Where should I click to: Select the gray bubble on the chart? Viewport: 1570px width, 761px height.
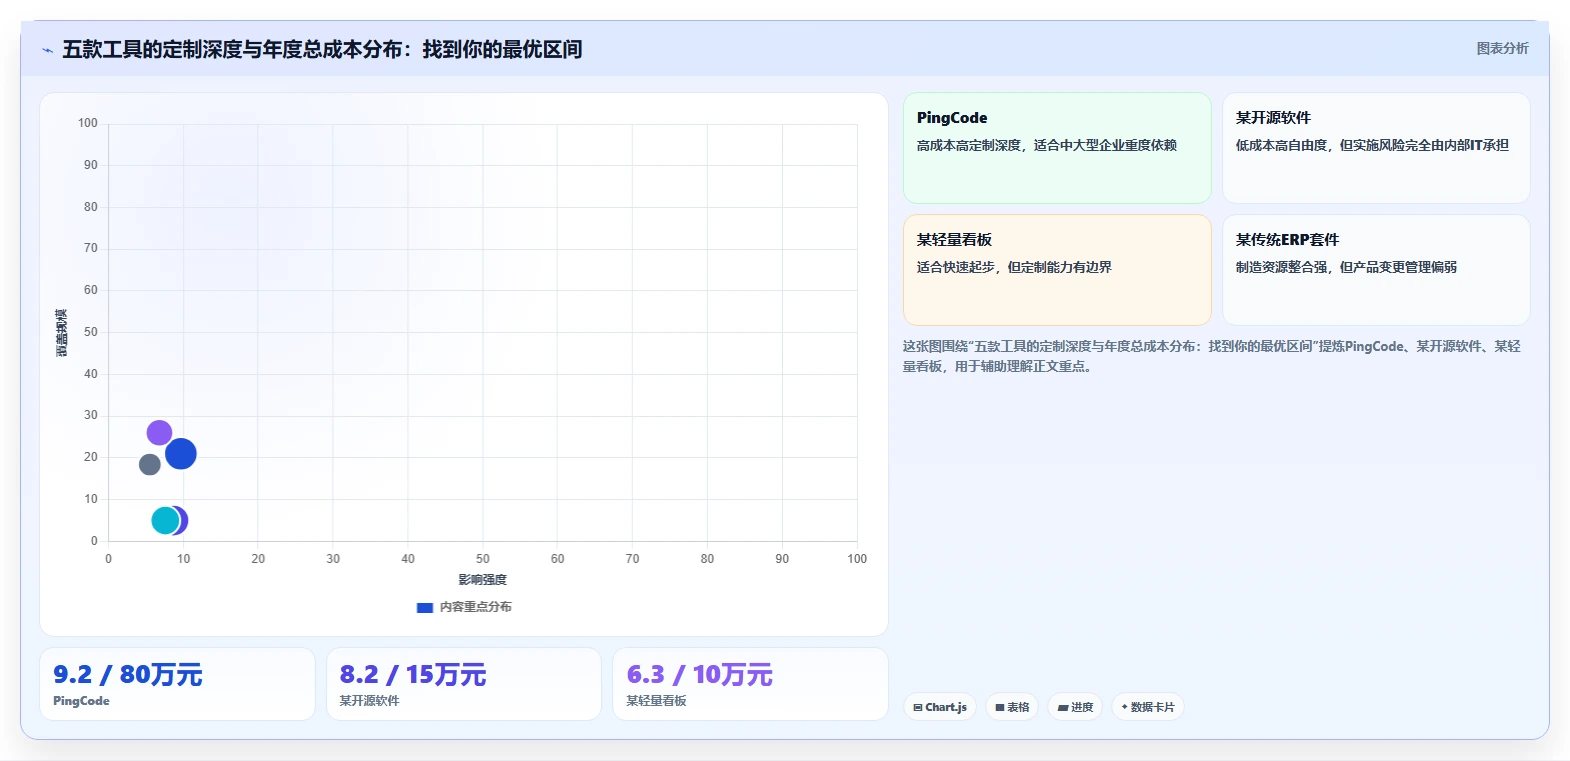[149, 464]
